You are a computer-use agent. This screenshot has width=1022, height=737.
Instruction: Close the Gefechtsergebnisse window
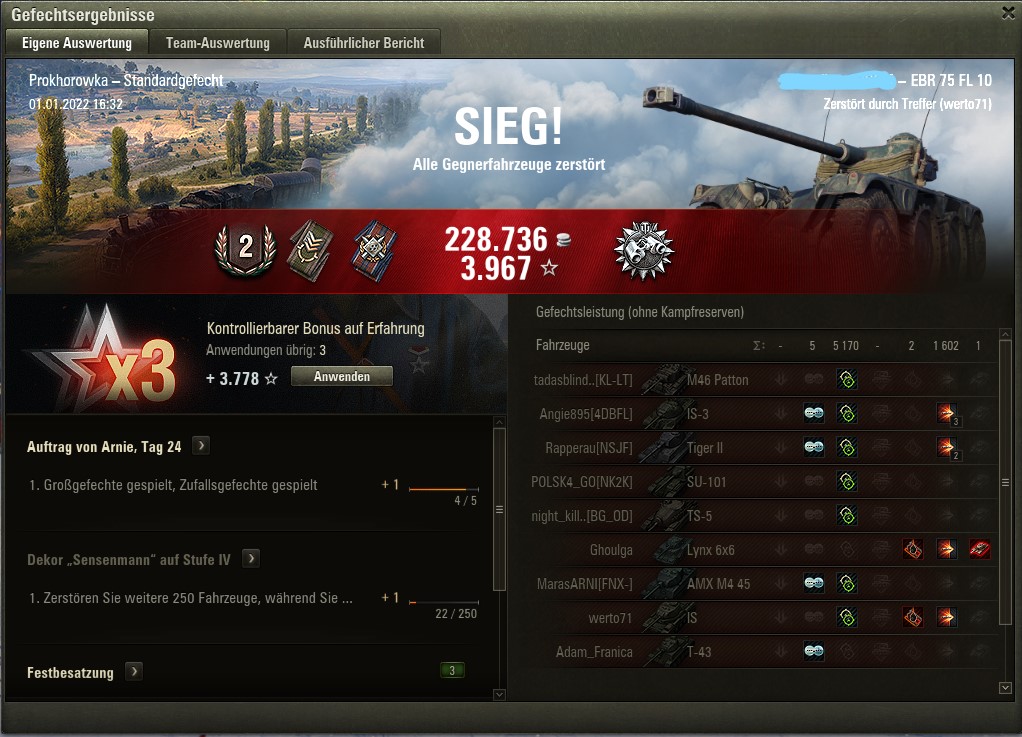pyautogui.click(x=1008, y=13)
